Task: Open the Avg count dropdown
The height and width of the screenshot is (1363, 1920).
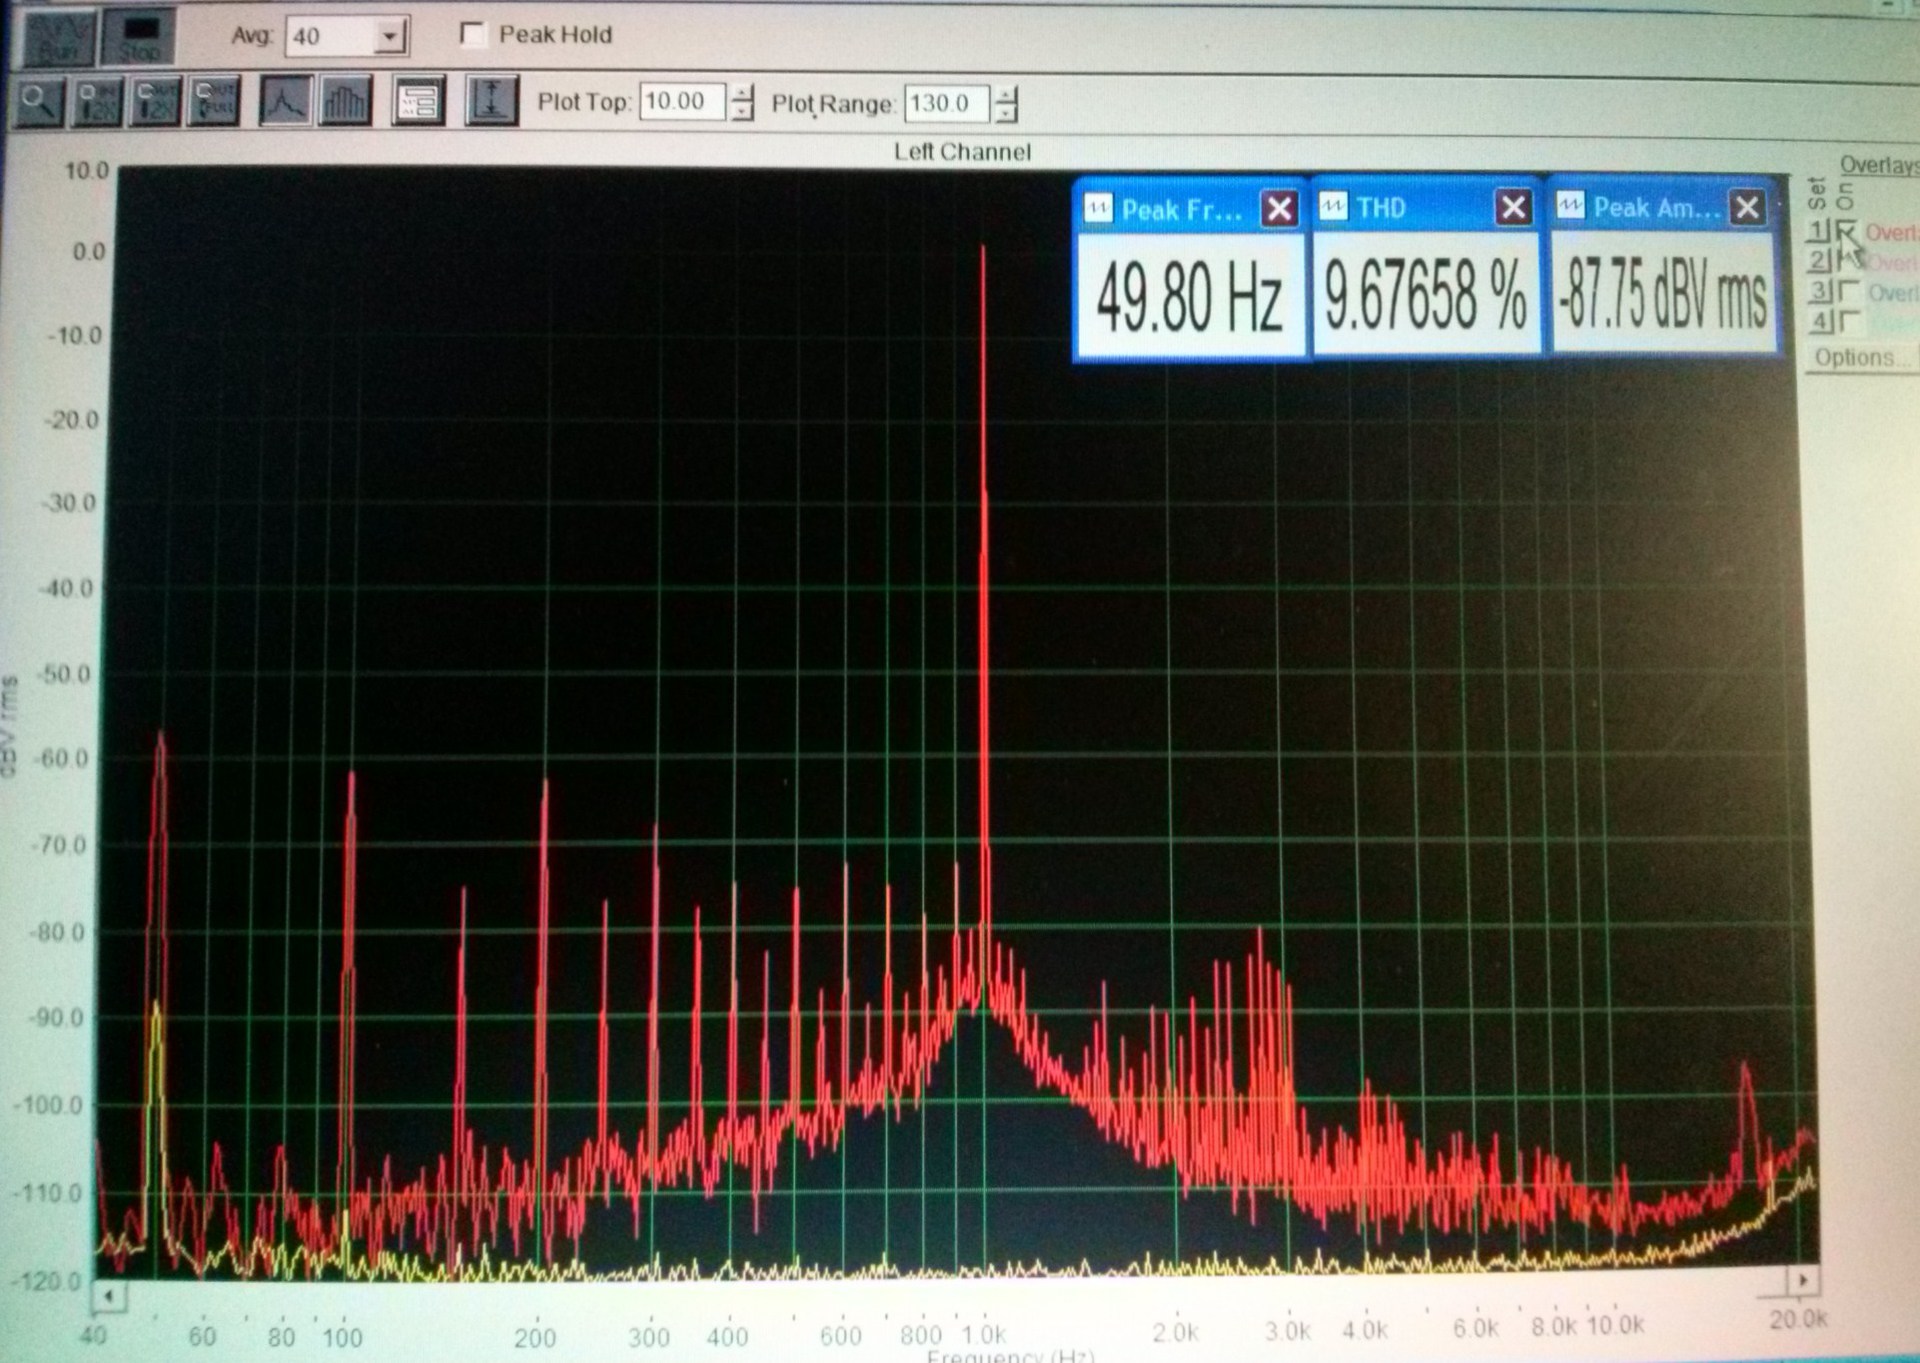Action: coord(389,37)
